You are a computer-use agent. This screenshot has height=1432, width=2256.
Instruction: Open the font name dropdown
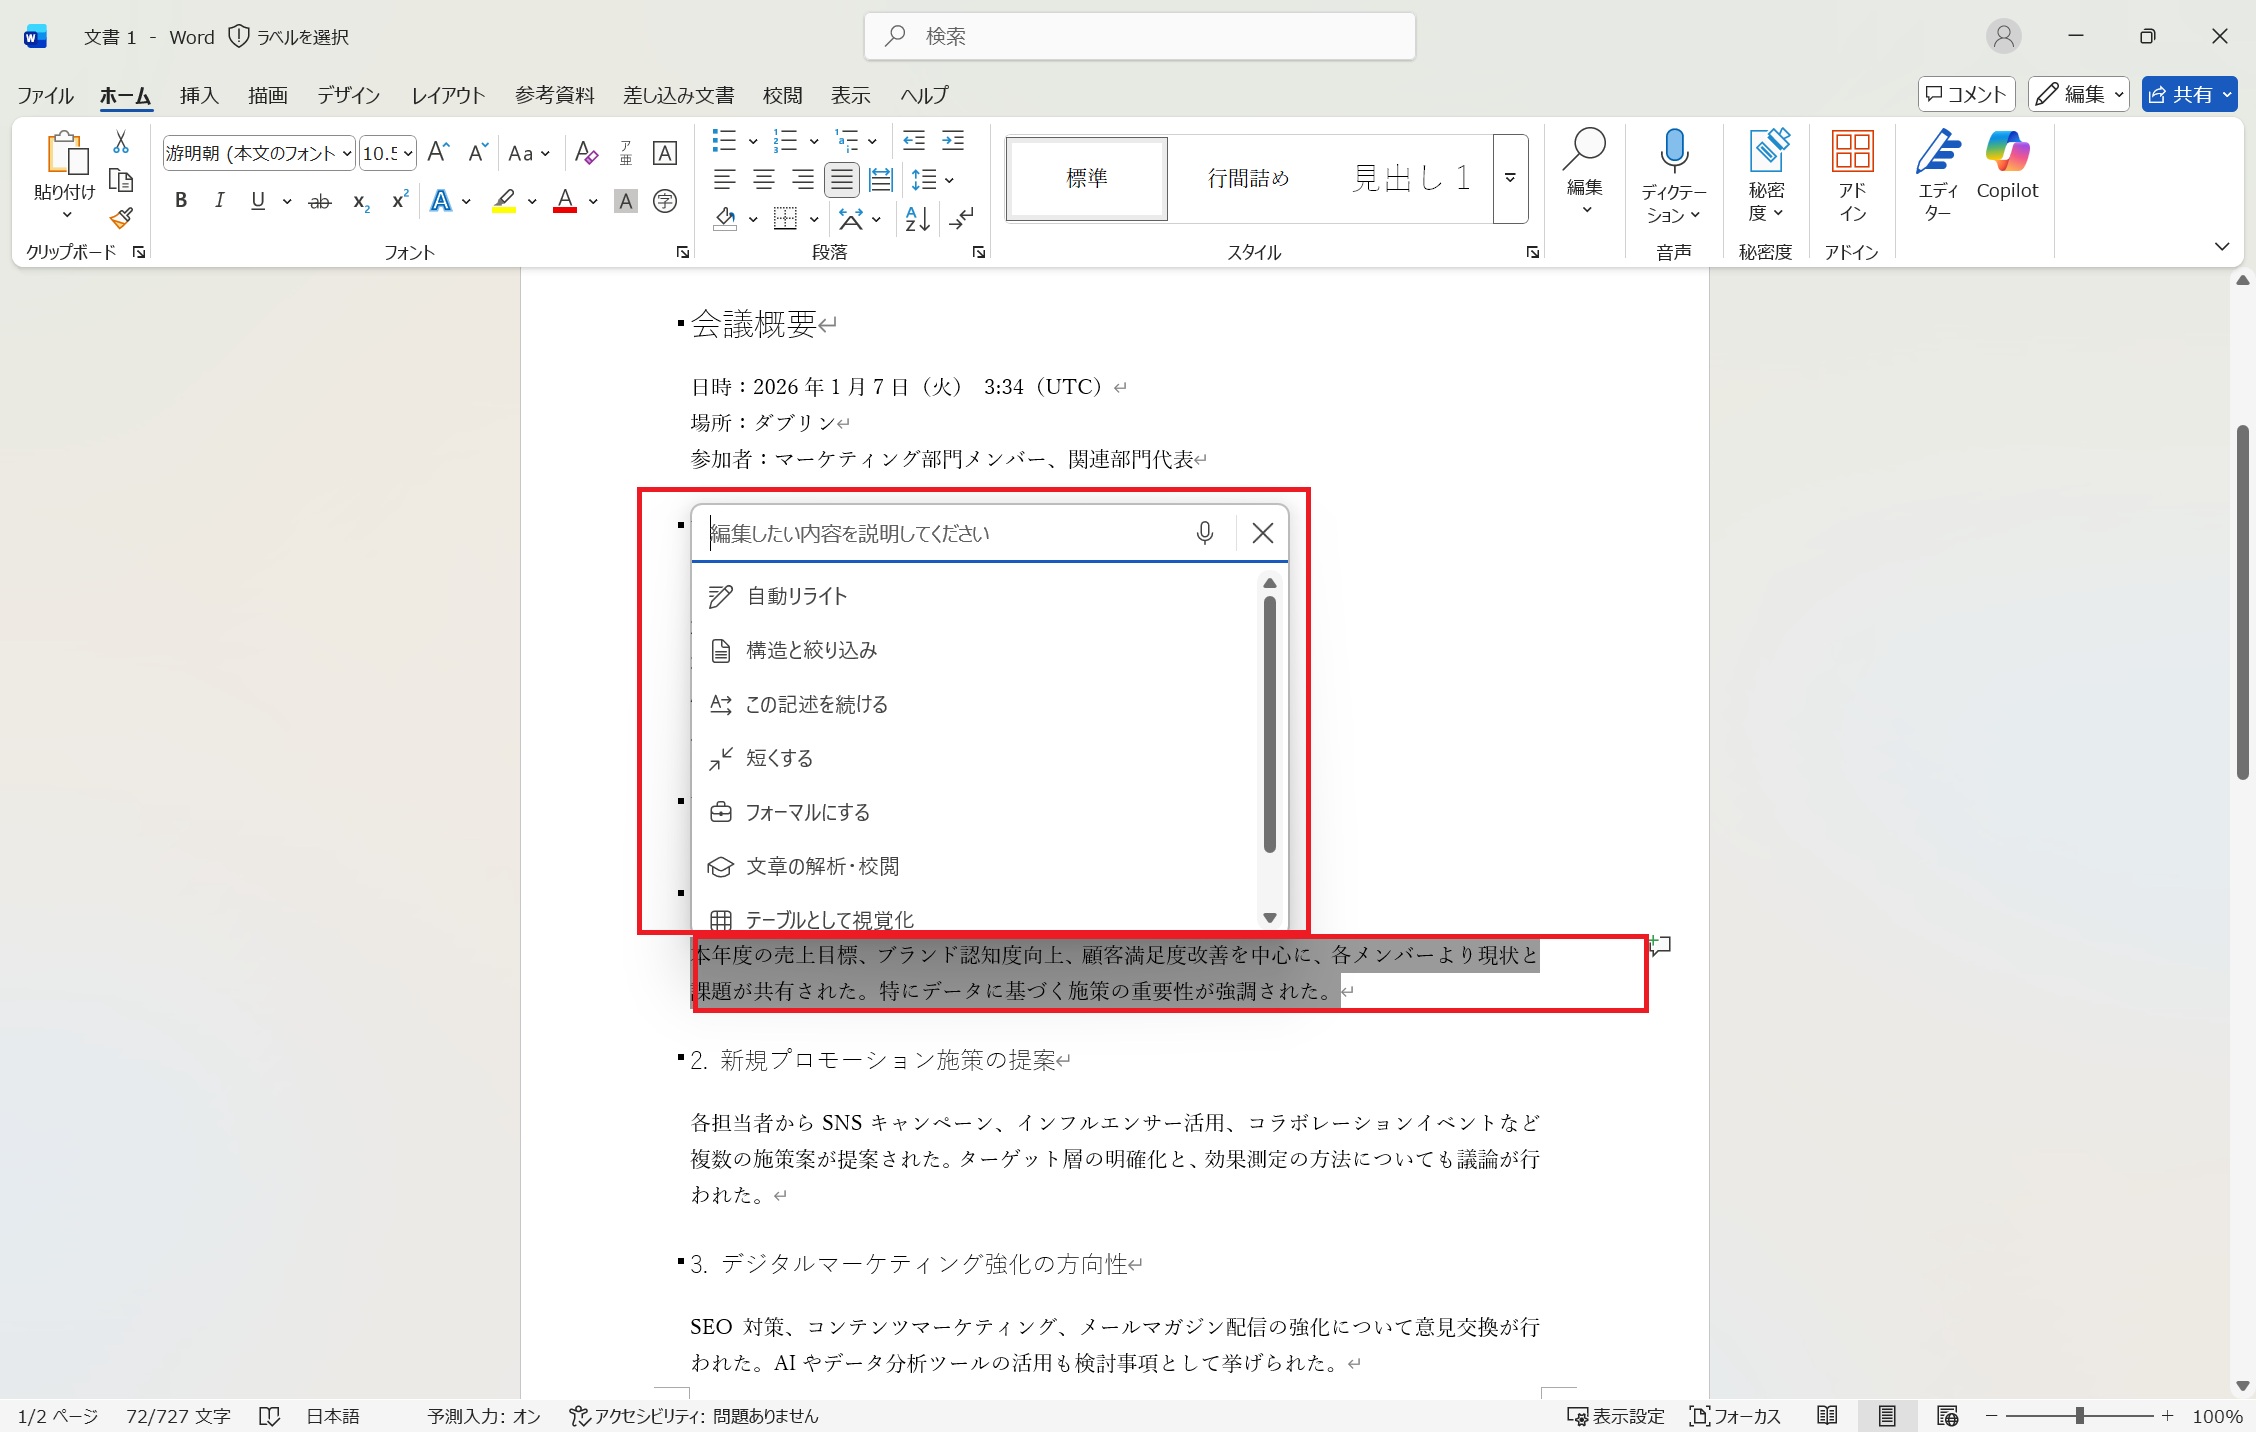pos(347,153)
